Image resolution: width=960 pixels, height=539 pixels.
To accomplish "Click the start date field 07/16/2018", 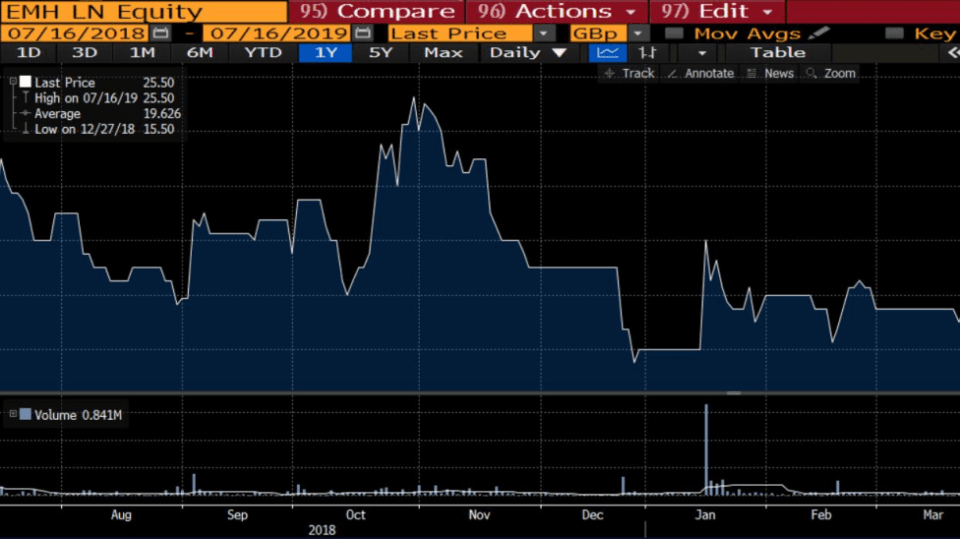I will pos(77,33).
